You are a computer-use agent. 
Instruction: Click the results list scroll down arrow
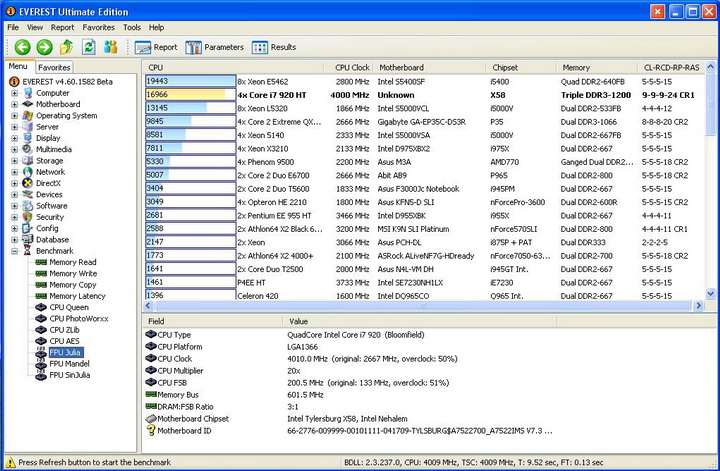tap(710, 294)
